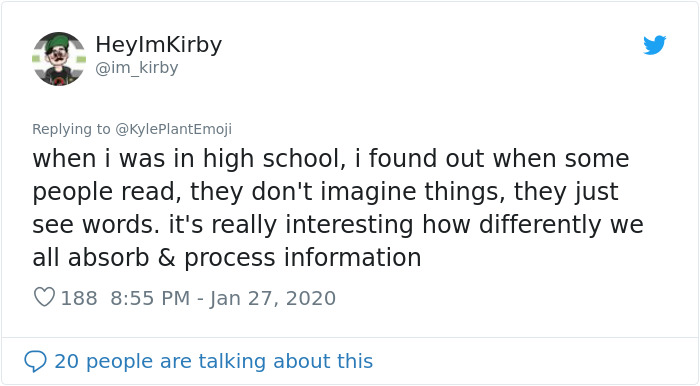This screenshot has height=386, width=700.
Task: Open HeyImKirby's profile picture
Action: pyautogui.click(x=59, y=58)
